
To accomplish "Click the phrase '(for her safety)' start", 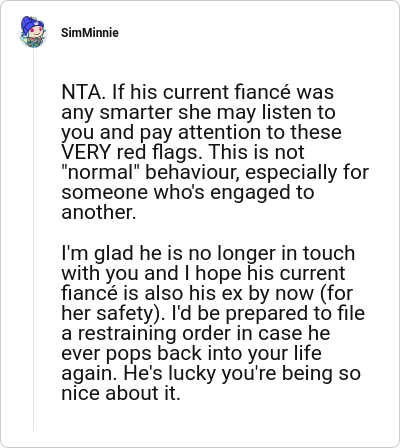I will click(x=336, y=293).
